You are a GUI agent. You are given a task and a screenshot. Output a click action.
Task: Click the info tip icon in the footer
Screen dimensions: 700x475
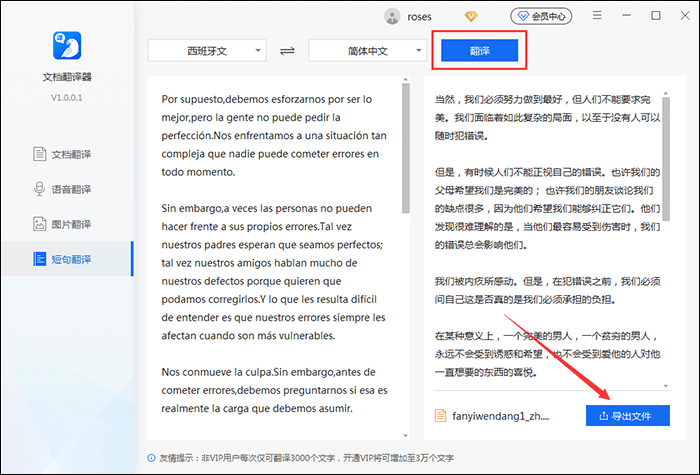[x=150, y=459]
